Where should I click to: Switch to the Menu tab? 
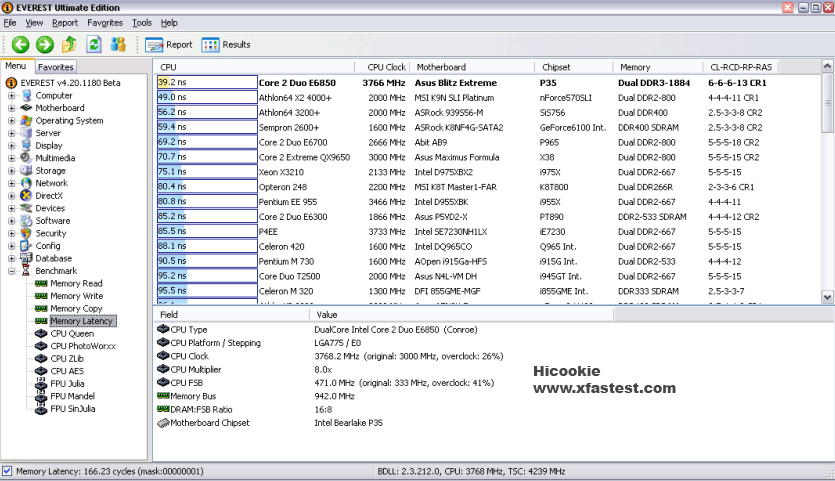(16, 66)
